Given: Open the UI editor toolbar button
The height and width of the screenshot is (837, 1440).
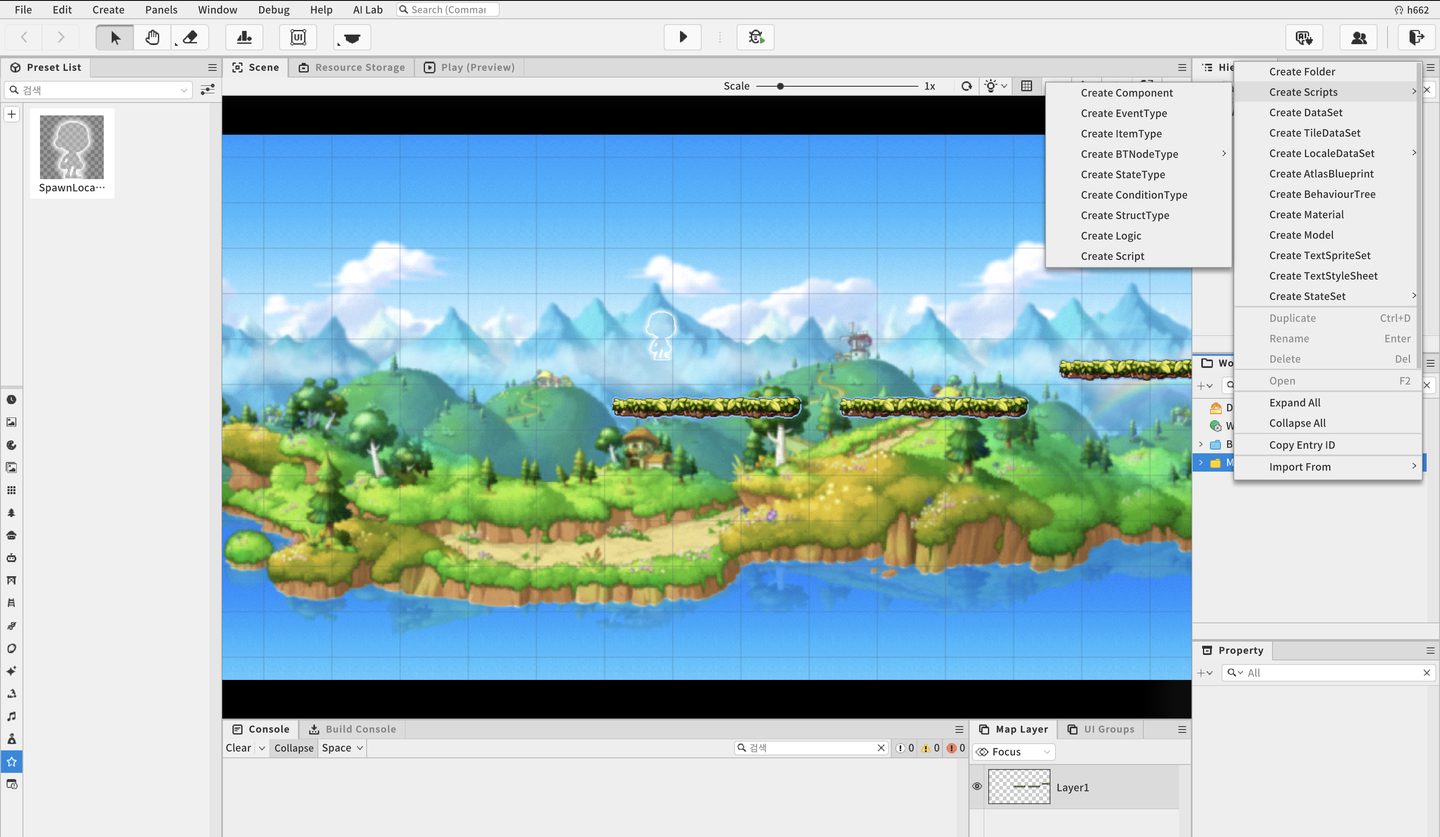Looking at the screenshot, I should click(x=298, y=37).
